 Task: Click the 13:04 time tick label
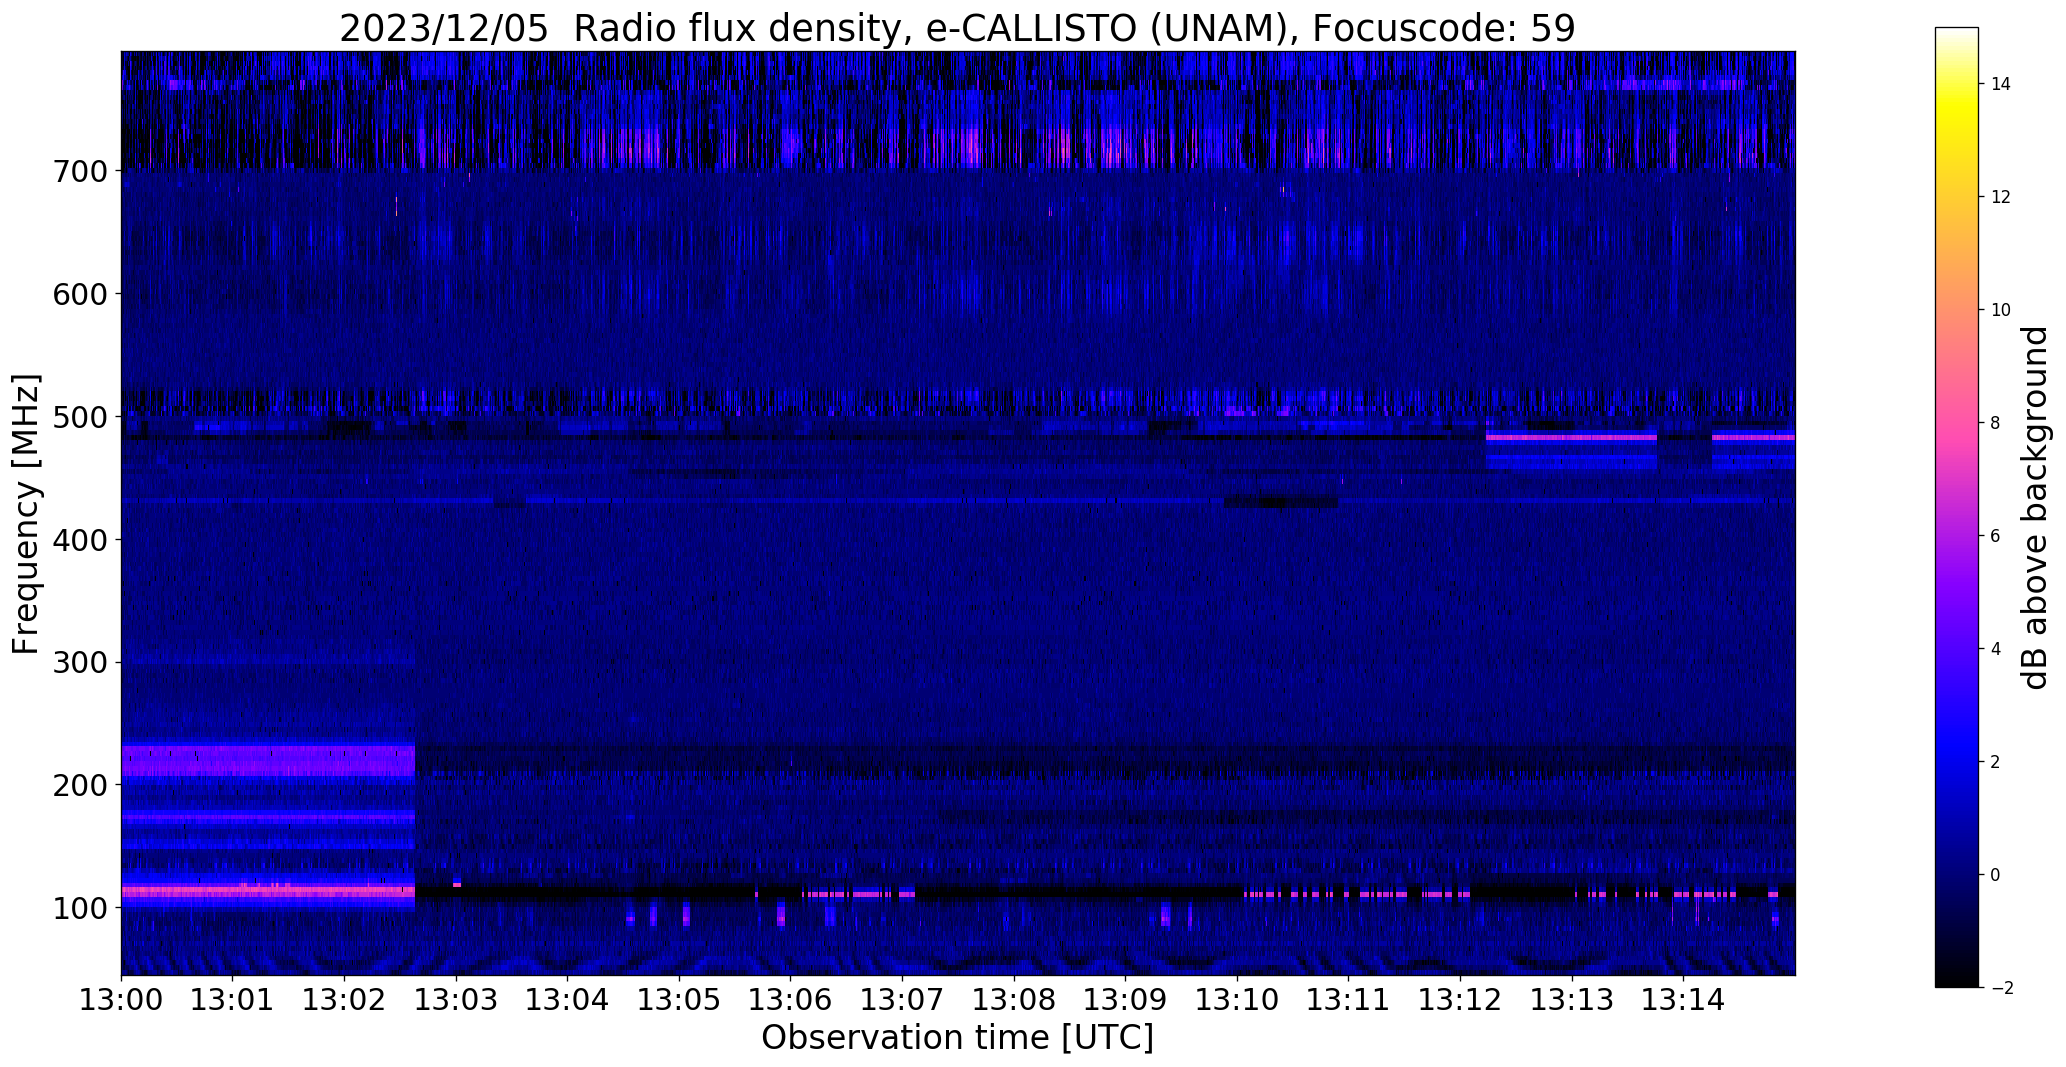click(x=568, y=1000)
